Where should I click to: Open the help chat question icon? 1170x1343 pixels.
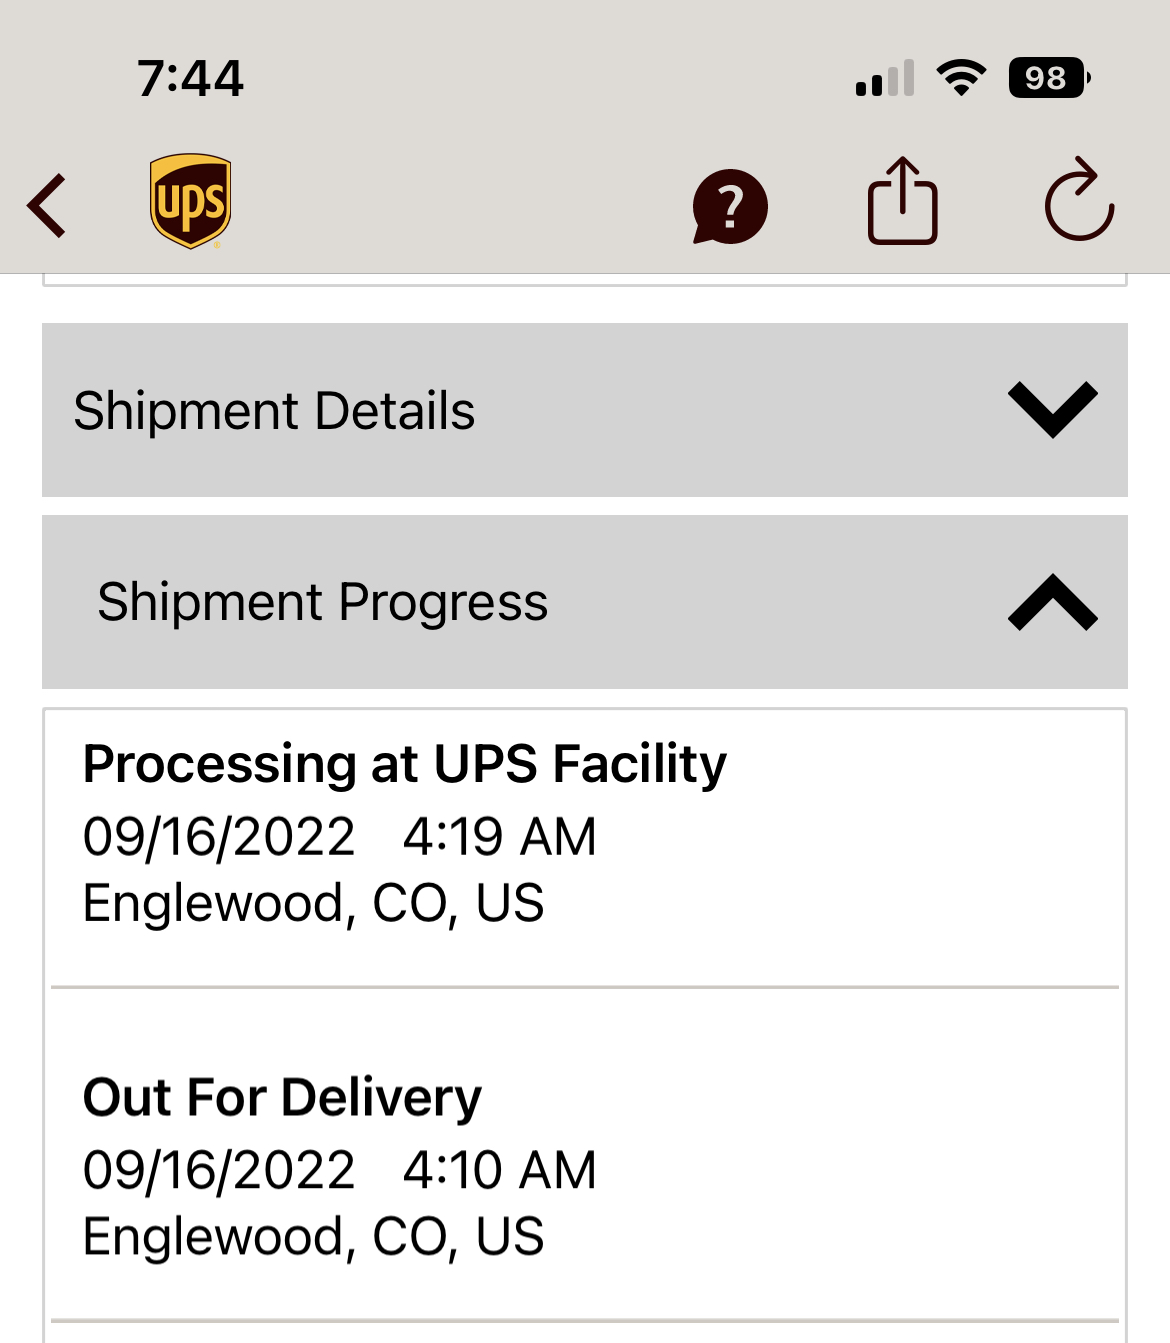[730, 206]
